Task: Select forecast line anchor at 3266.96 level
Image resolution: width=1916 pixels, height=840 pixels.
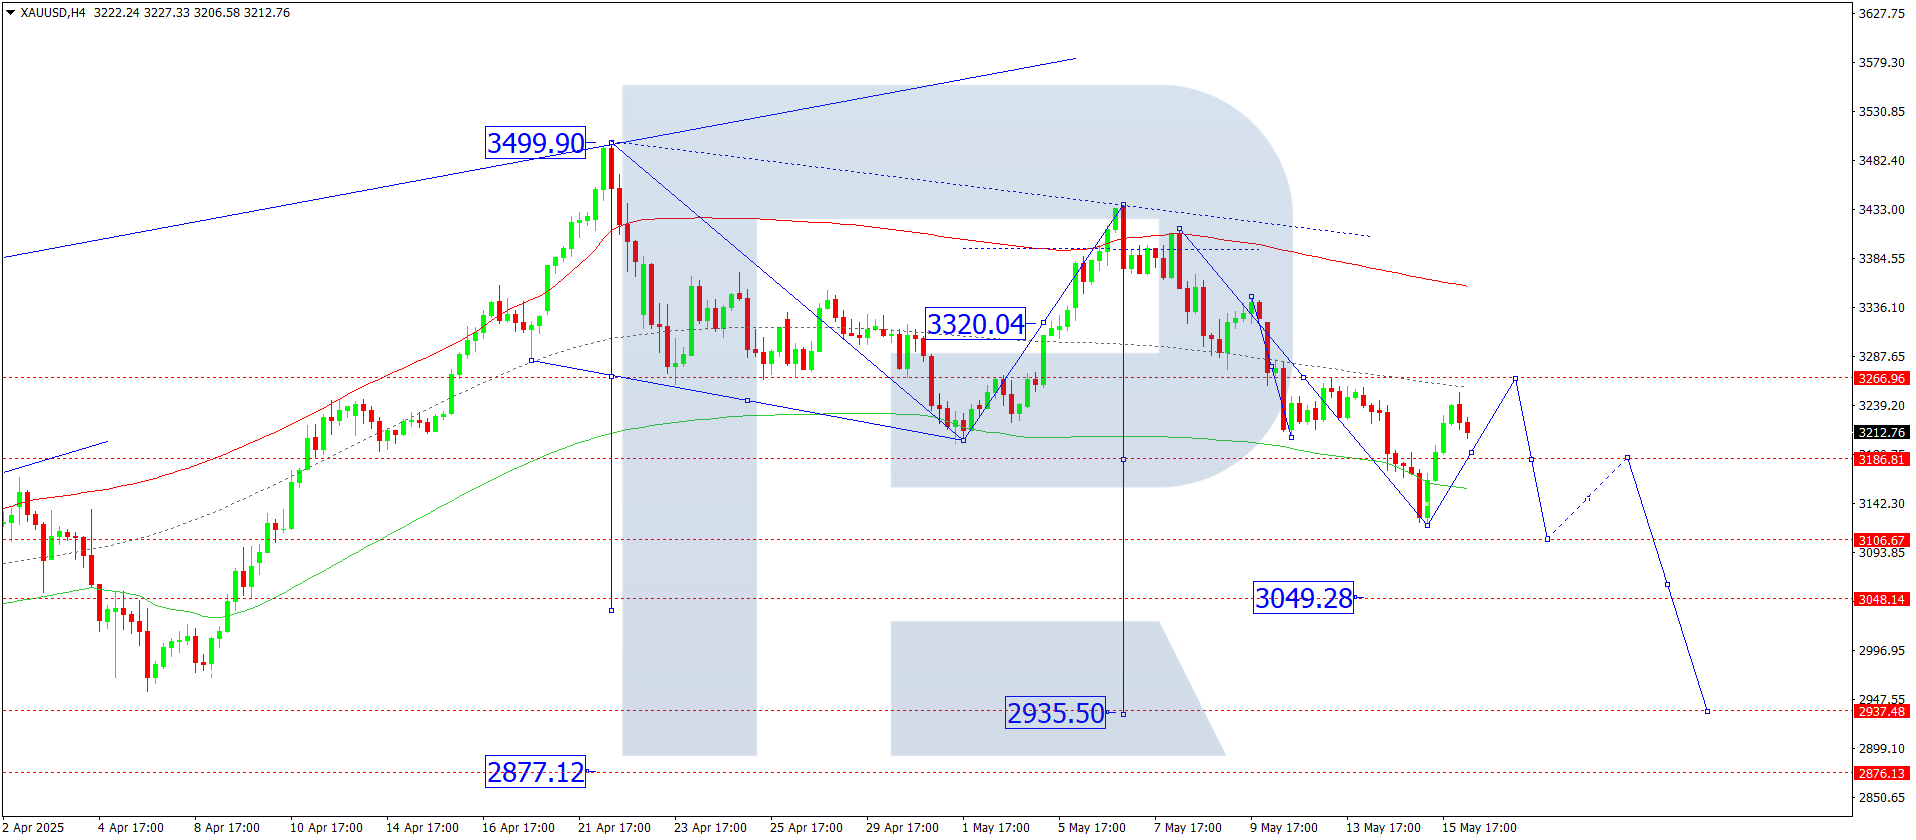Action: [1516, 379]
